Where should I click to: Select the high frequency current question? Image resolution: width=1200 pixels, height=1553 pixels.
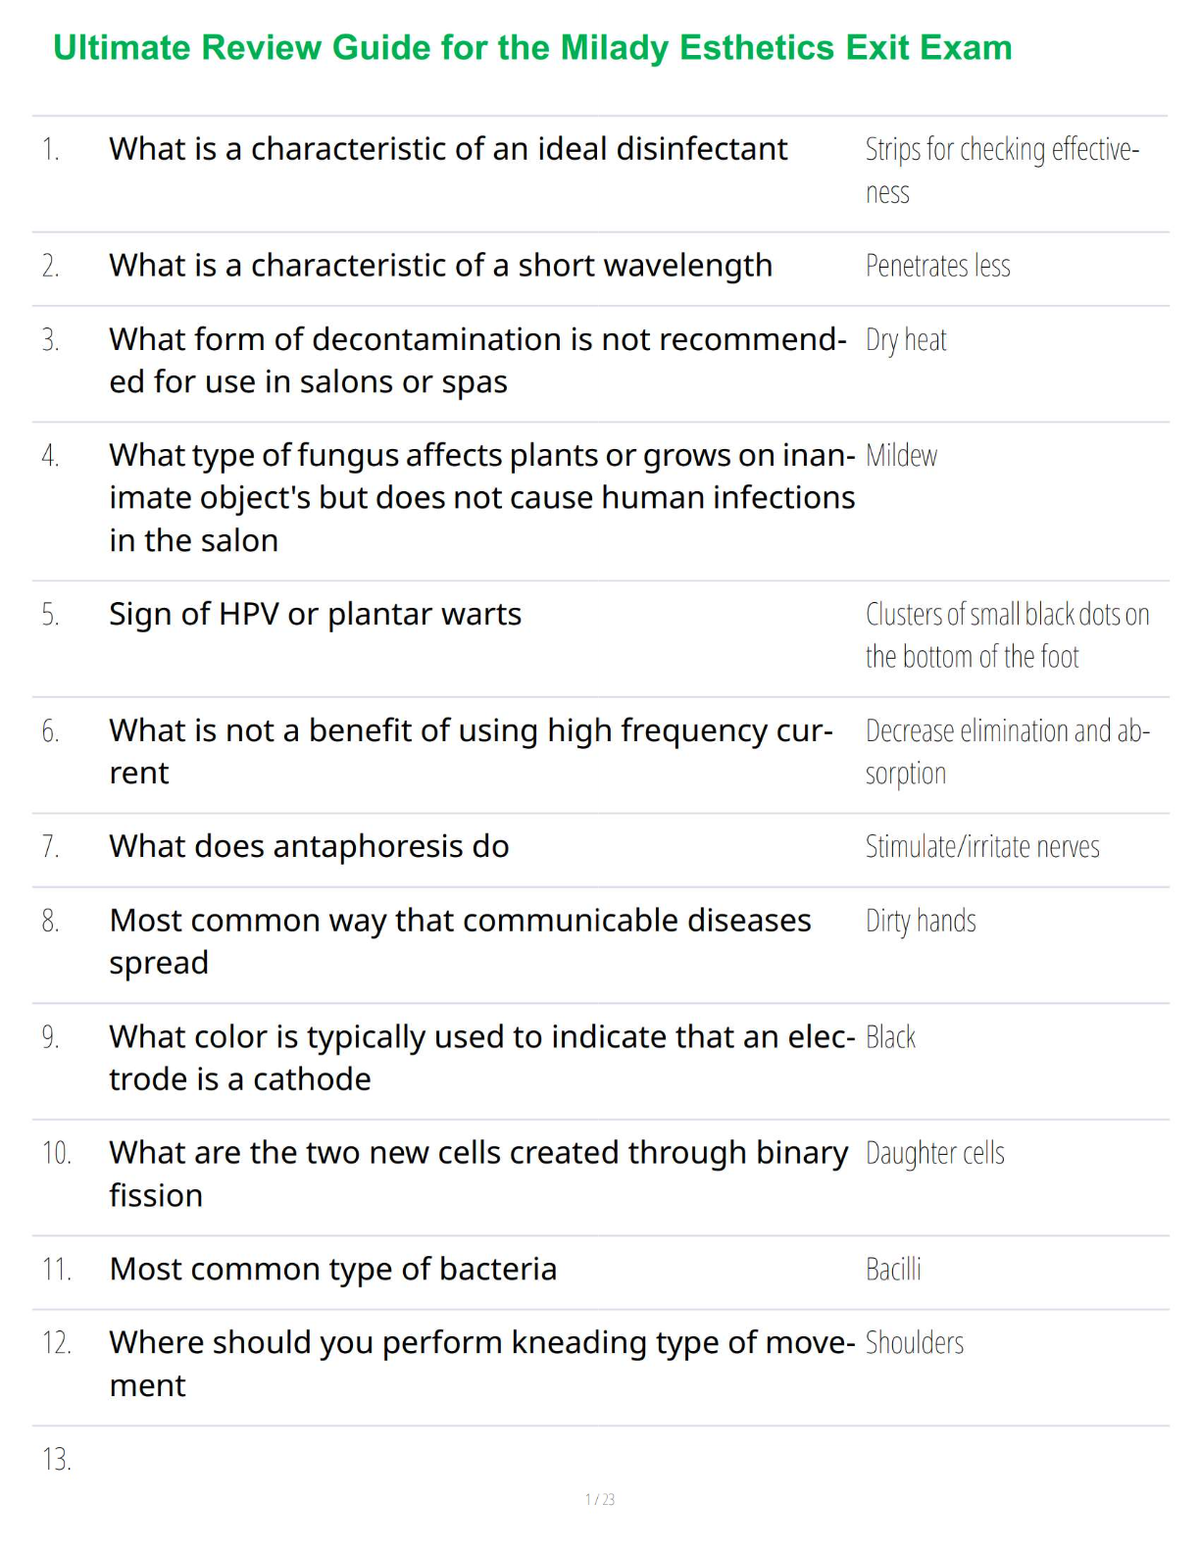coord(471,751)
